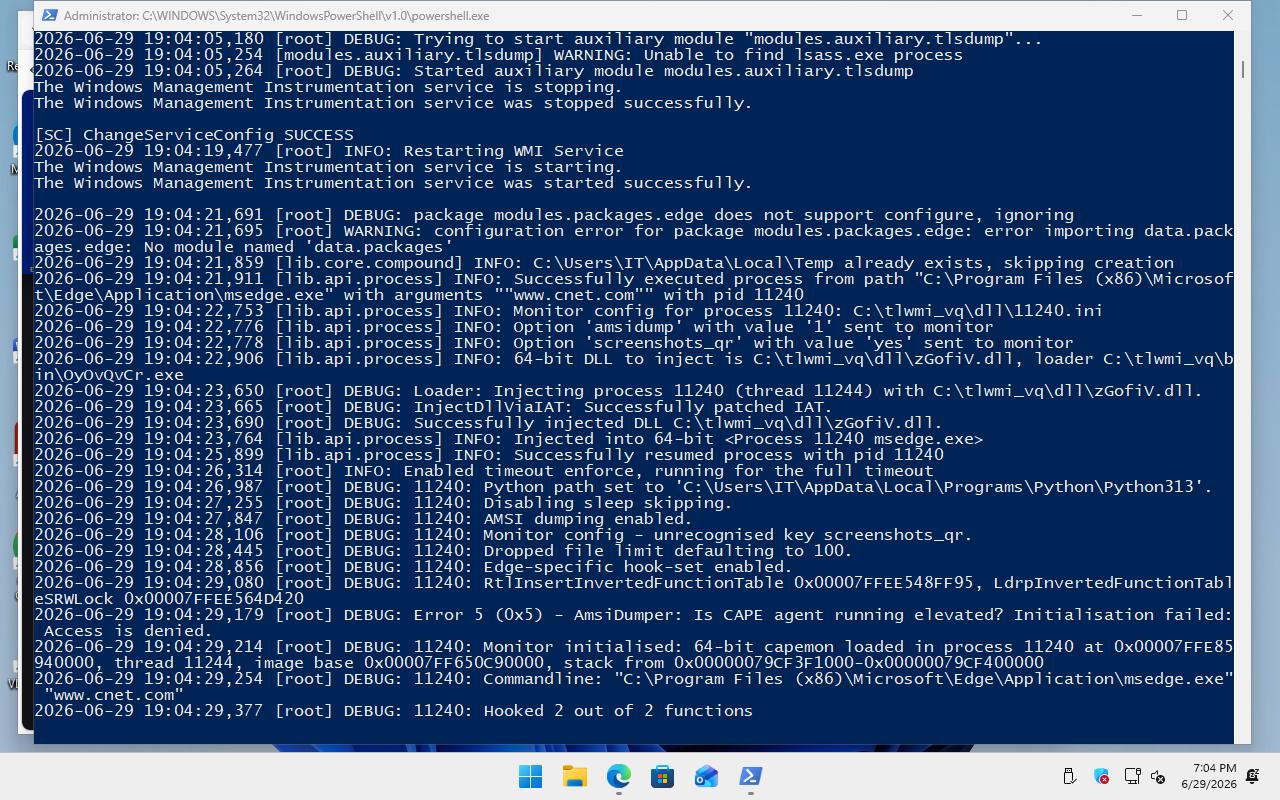
Task: Click the 'service was started successfully.' line
Action: coord(393,183)
